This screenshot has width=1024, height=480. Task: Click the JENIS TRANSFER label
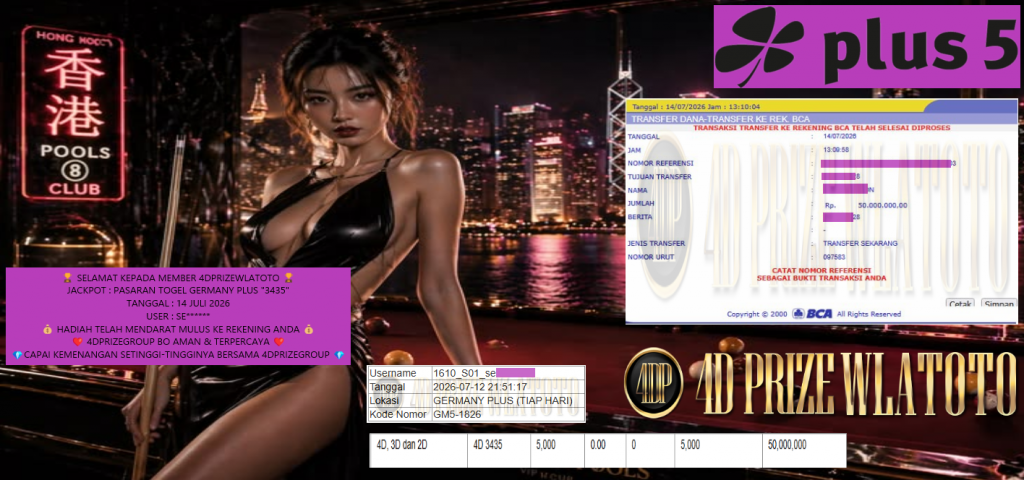point(656,244)
